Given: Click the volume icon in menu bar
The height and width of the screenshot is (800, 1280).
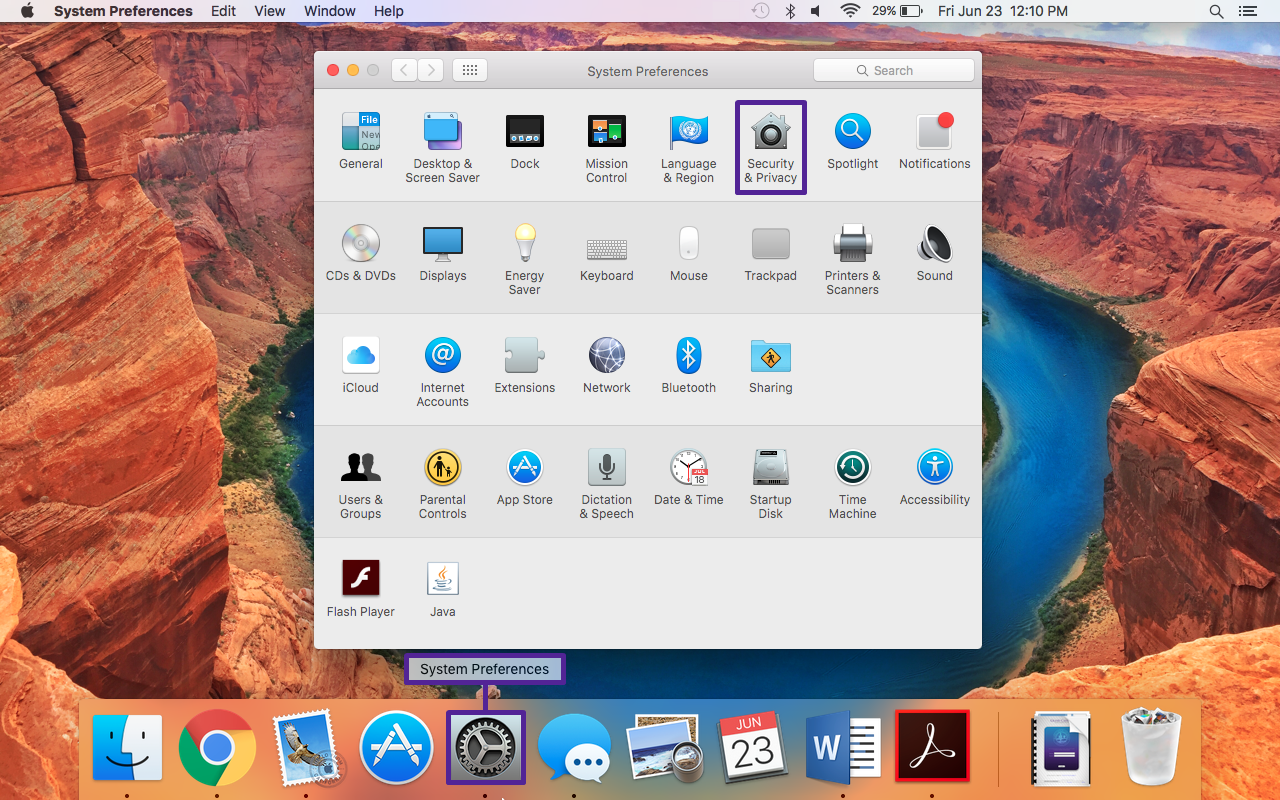Looking at the screenshot, I should 816,11.
